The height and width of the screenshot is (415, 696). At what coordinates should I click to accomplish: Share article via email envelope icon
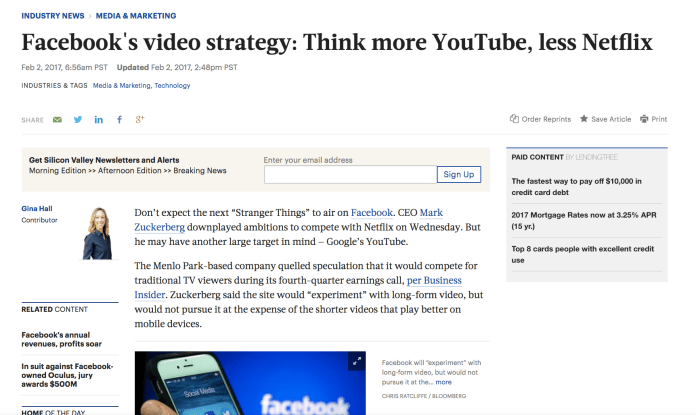point(57,120)
